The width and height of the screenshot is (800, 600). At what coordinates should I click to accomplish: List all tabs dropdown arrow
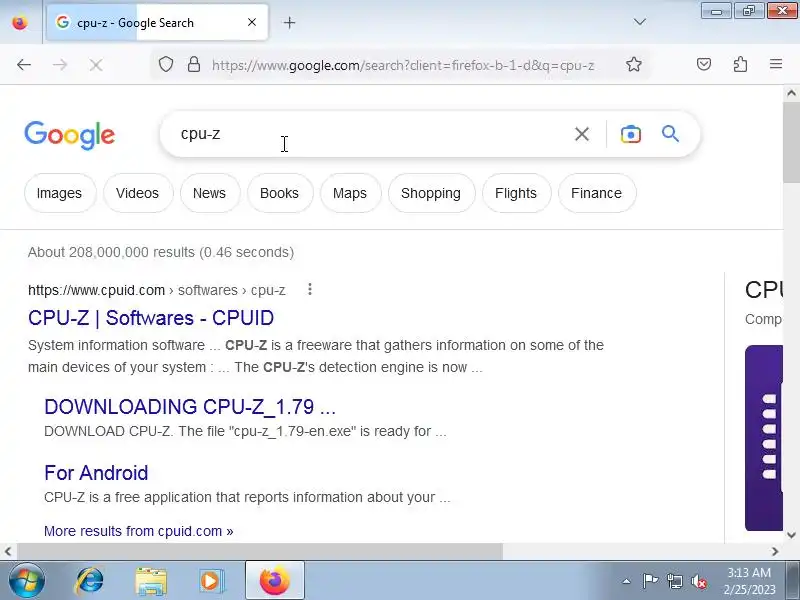640,22
